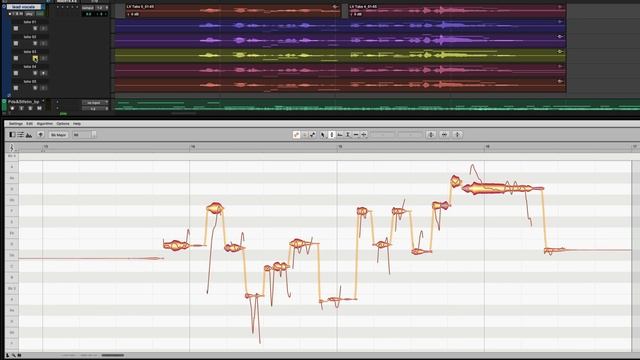
Task: Click the T button on the green track
Action: click(22, 108)
